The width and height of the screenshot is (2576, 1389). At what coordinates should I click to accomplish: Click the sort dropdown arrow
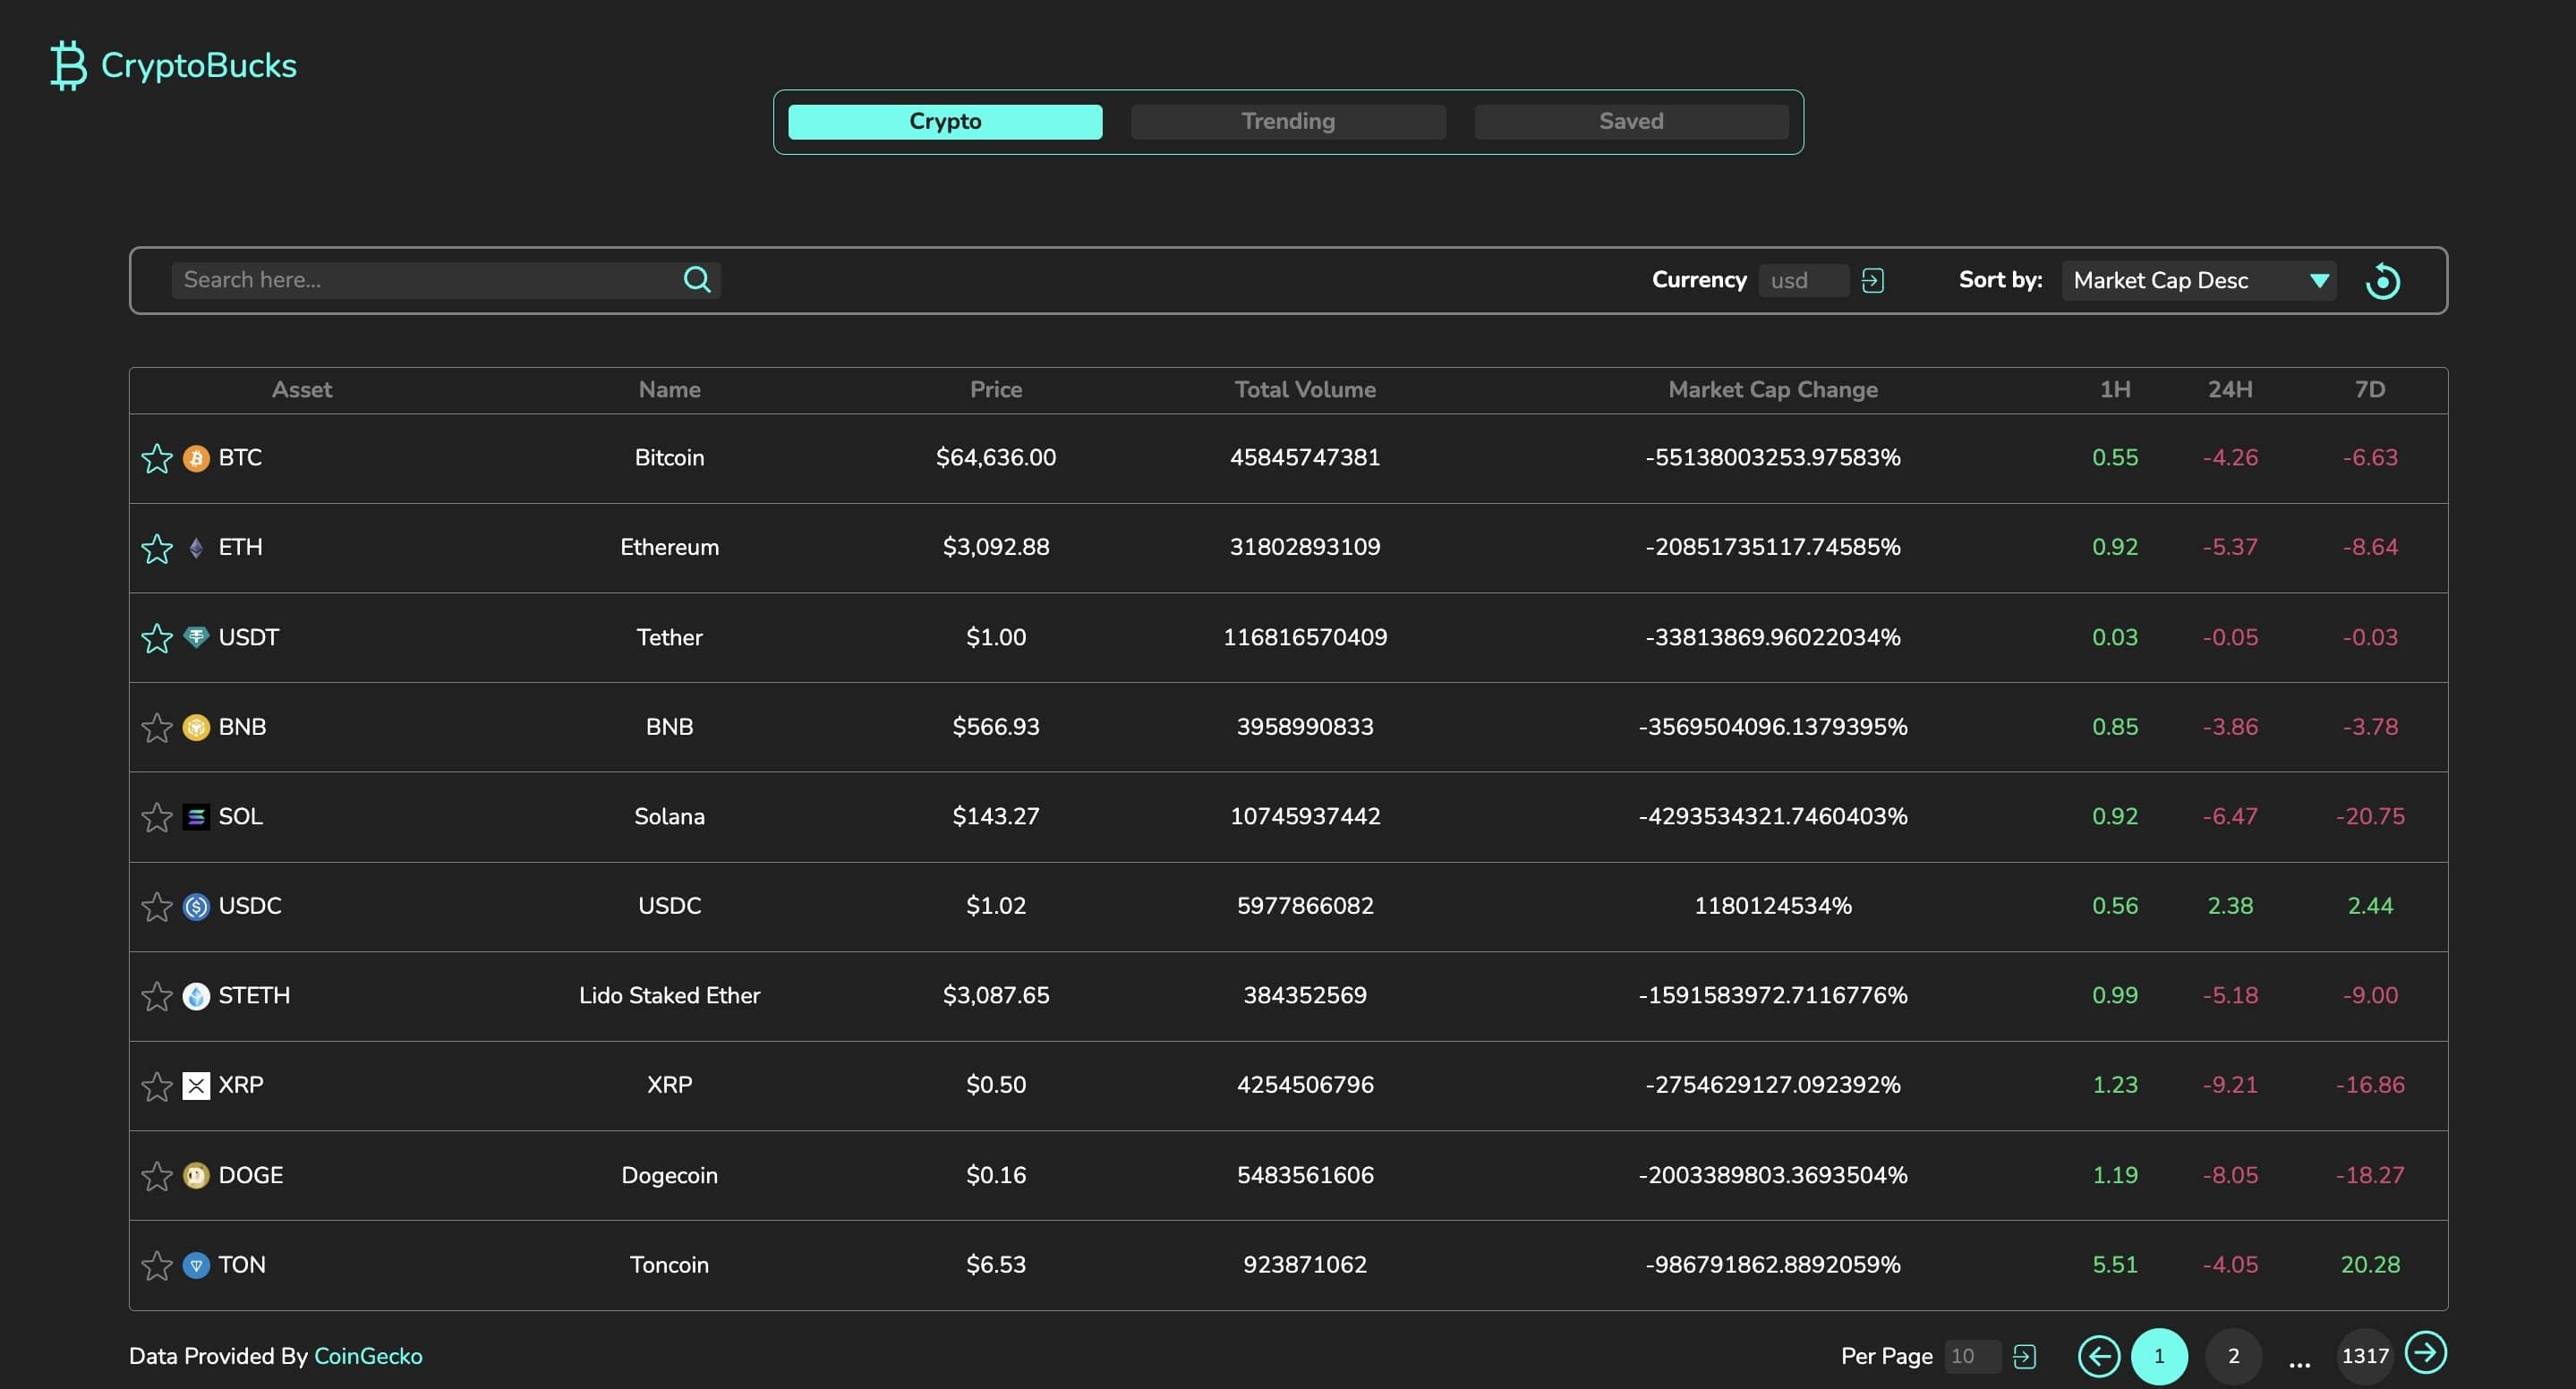point(2319,281)
